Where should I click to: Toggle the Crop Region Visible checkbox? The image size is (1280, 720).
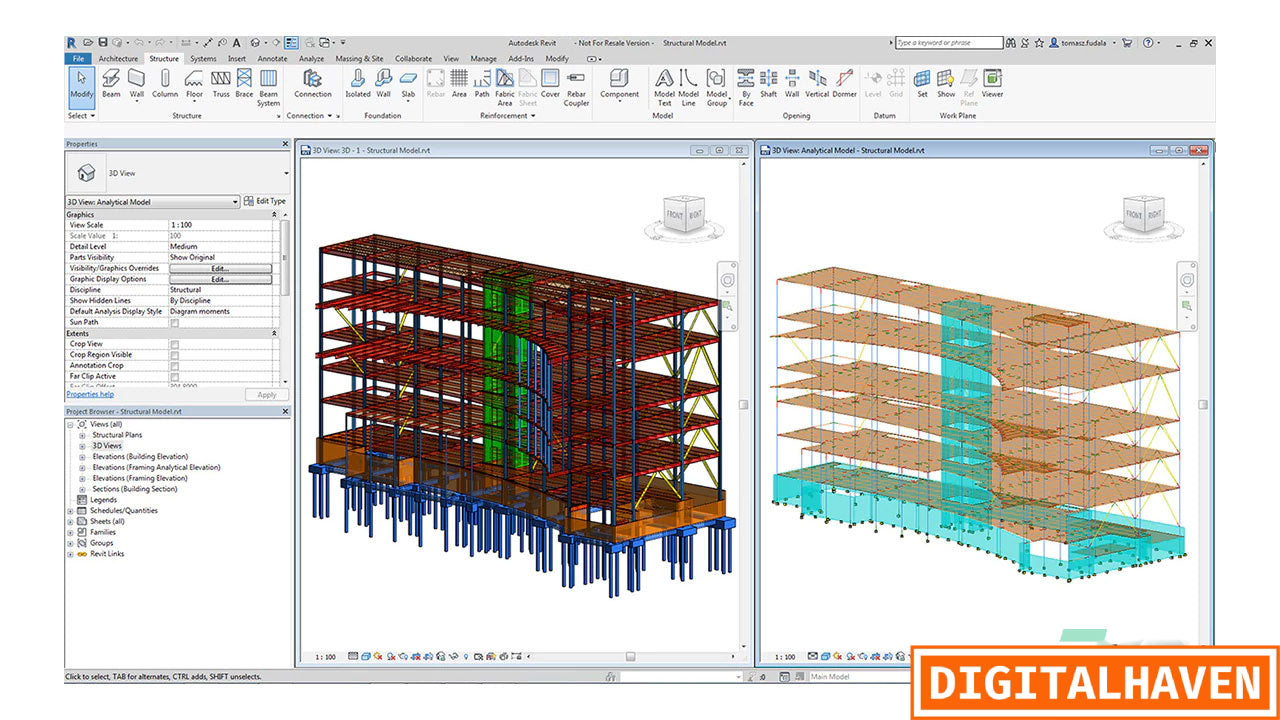coord(174,355)
